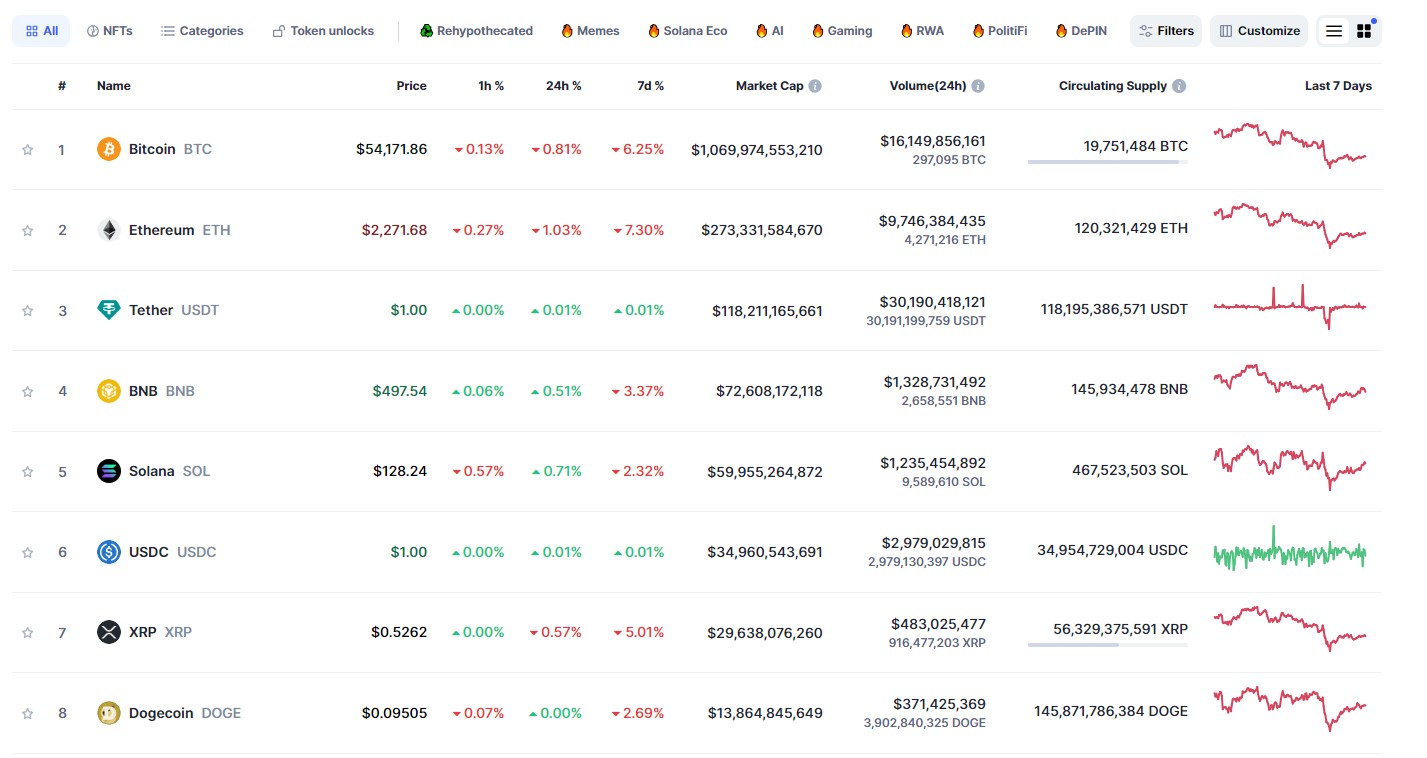Toggle the USDC watchlist star
Image resolution: width=1427 pixels, height=758 pixels.
[28, 552]
